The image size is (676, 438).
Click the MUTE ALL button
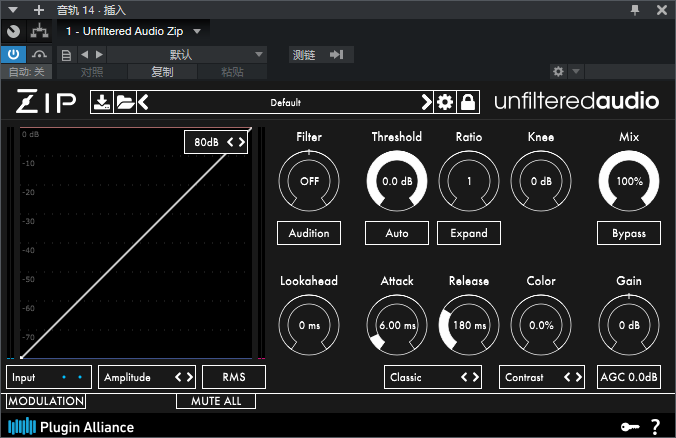(x=216, y=401)
